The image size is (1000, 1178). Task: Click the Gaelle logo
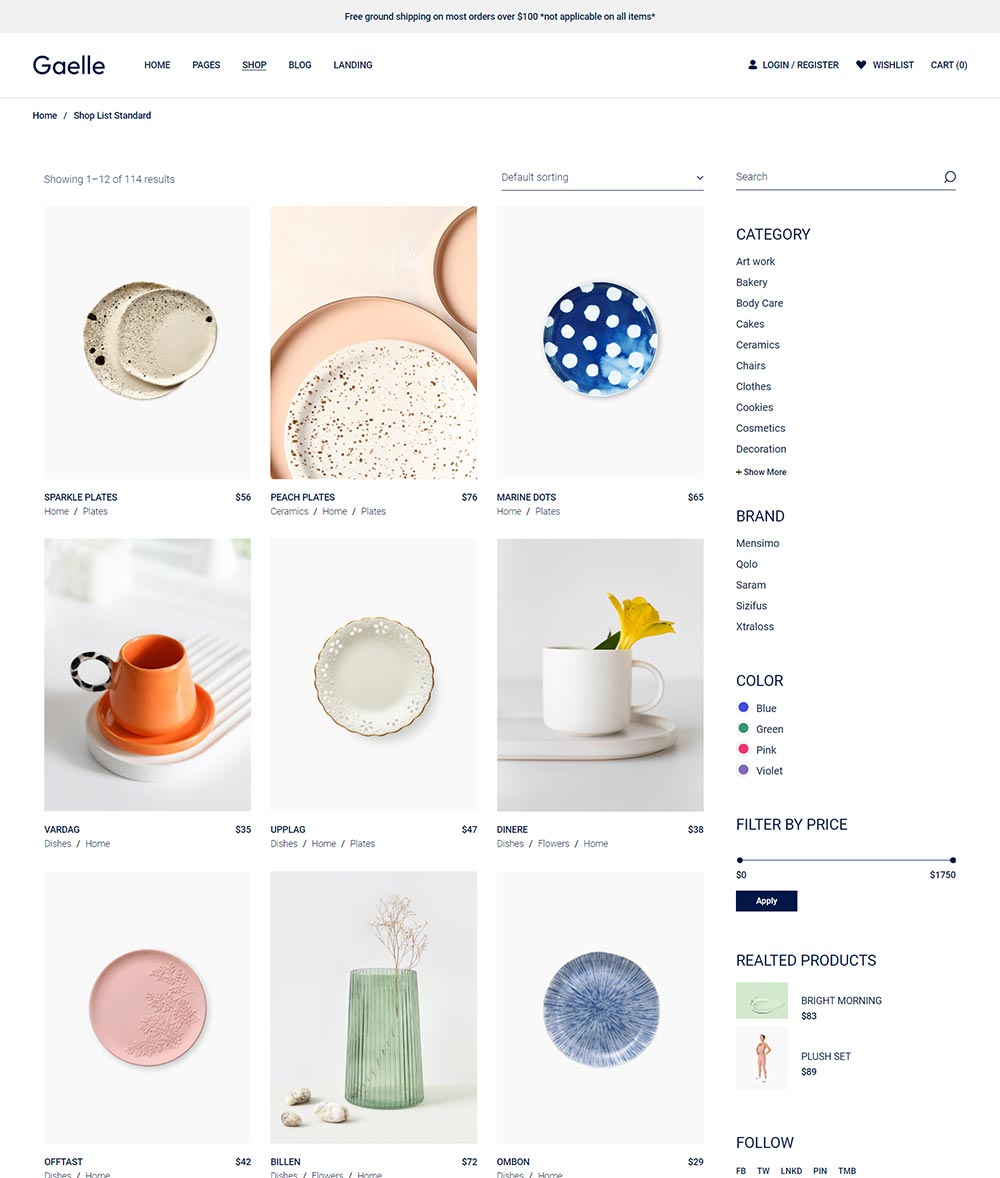[68, 65]
